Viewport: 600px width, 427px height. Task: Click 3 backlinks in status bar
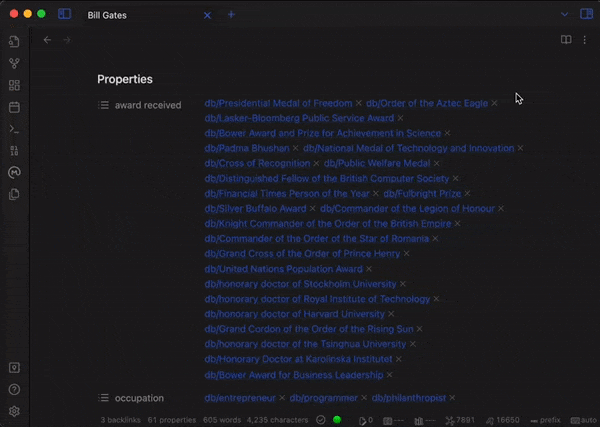pyautogui.click(x=121, y=420)
